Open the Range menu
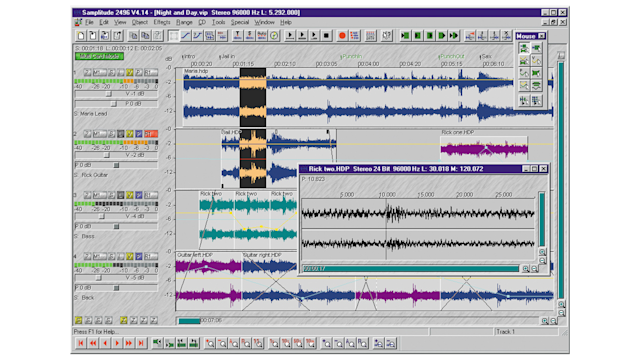This screenshot has height=360, width=640. pos(184,22)
